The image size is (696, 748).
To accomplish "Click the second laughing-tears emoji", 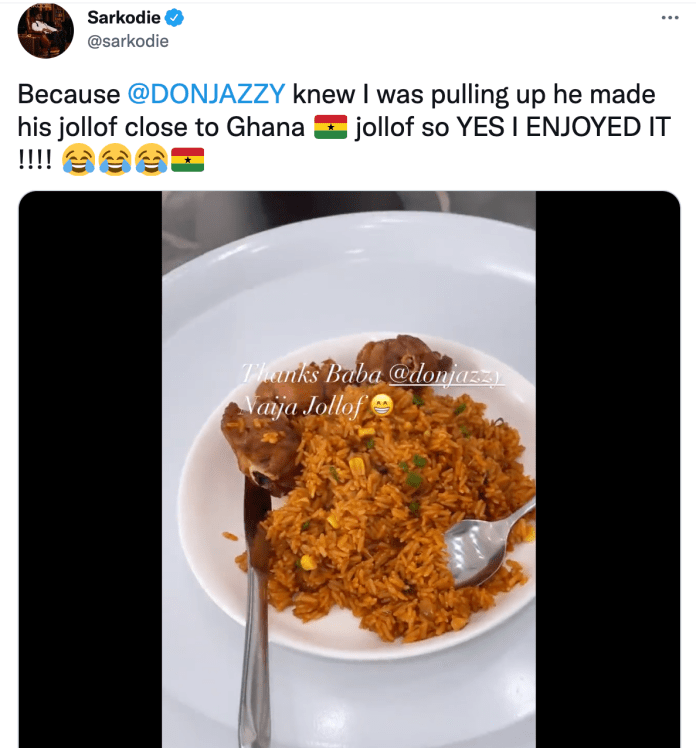I will tap(115, 160).
